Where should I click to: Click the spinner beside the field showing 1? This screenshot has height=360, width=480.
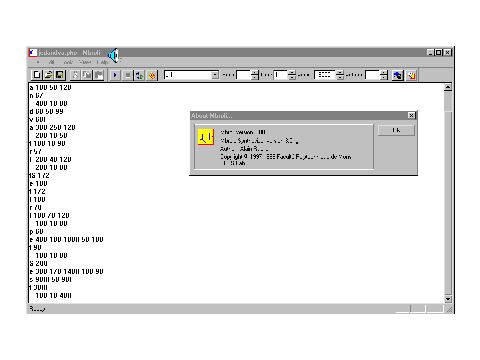point(292,75)
